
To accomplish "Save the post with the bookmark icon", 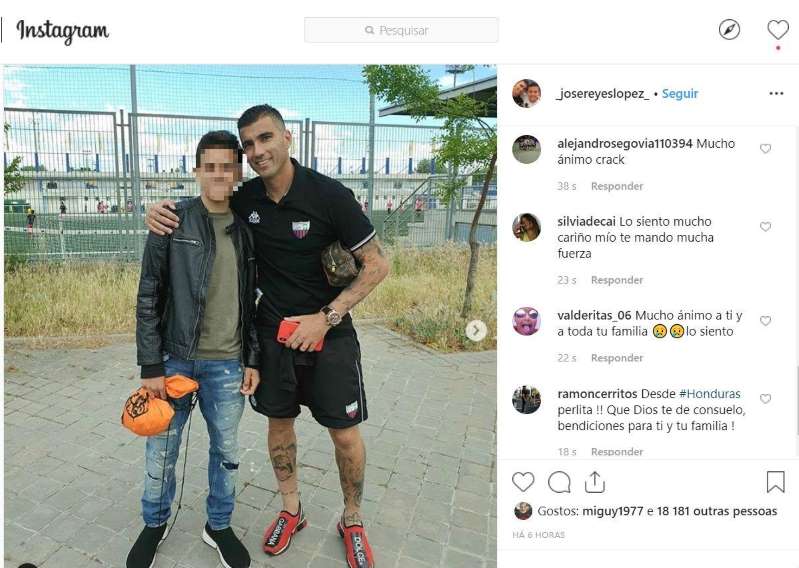I will 776,481.
